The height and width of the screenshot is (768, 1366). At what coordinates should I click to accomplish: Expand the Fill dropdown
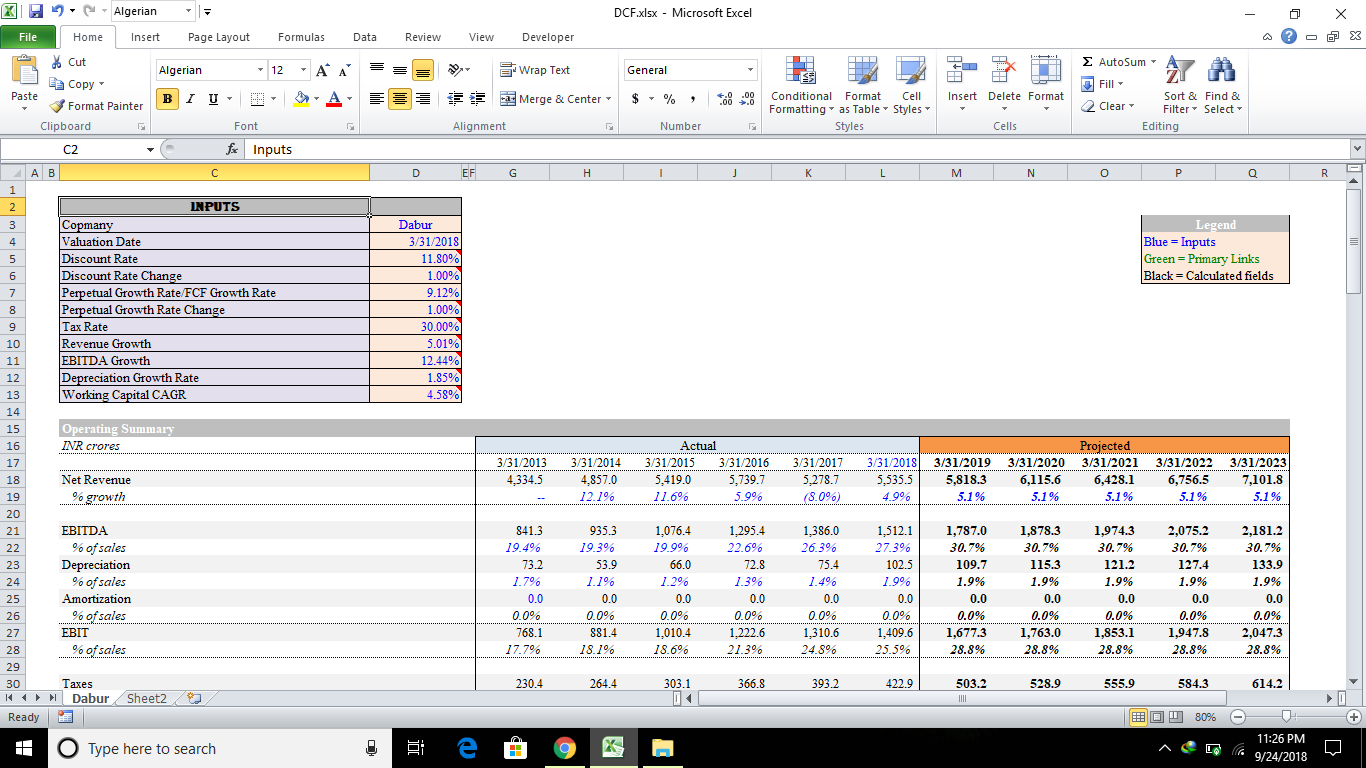point(1121,84)
